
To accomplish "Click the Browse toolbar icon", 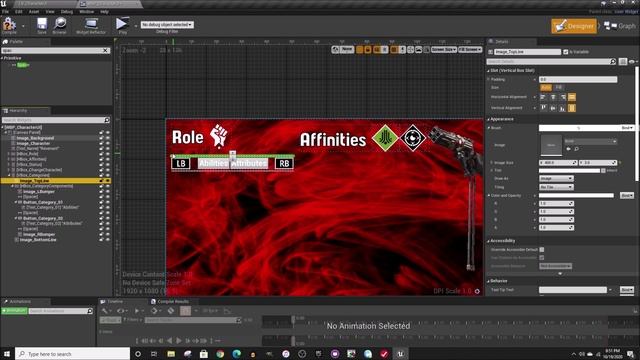I will click(x=60, y=25).
